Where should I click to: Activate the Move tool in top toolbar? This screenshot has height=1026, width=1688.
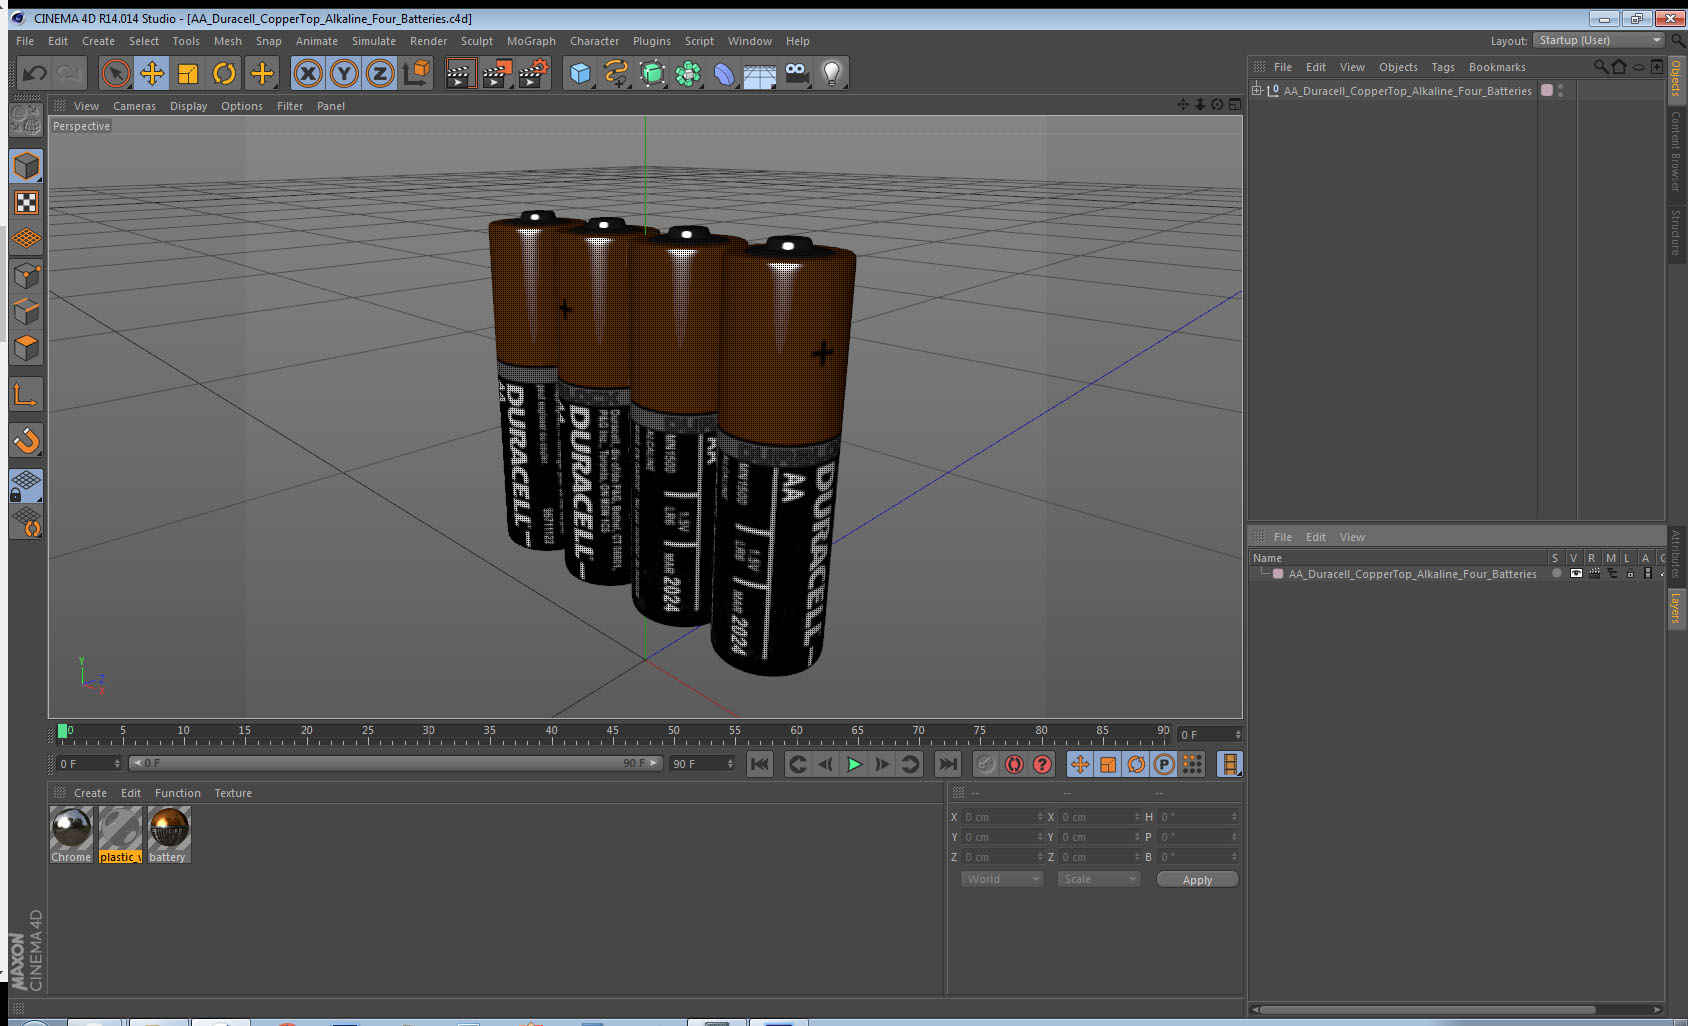pos(152,73)
